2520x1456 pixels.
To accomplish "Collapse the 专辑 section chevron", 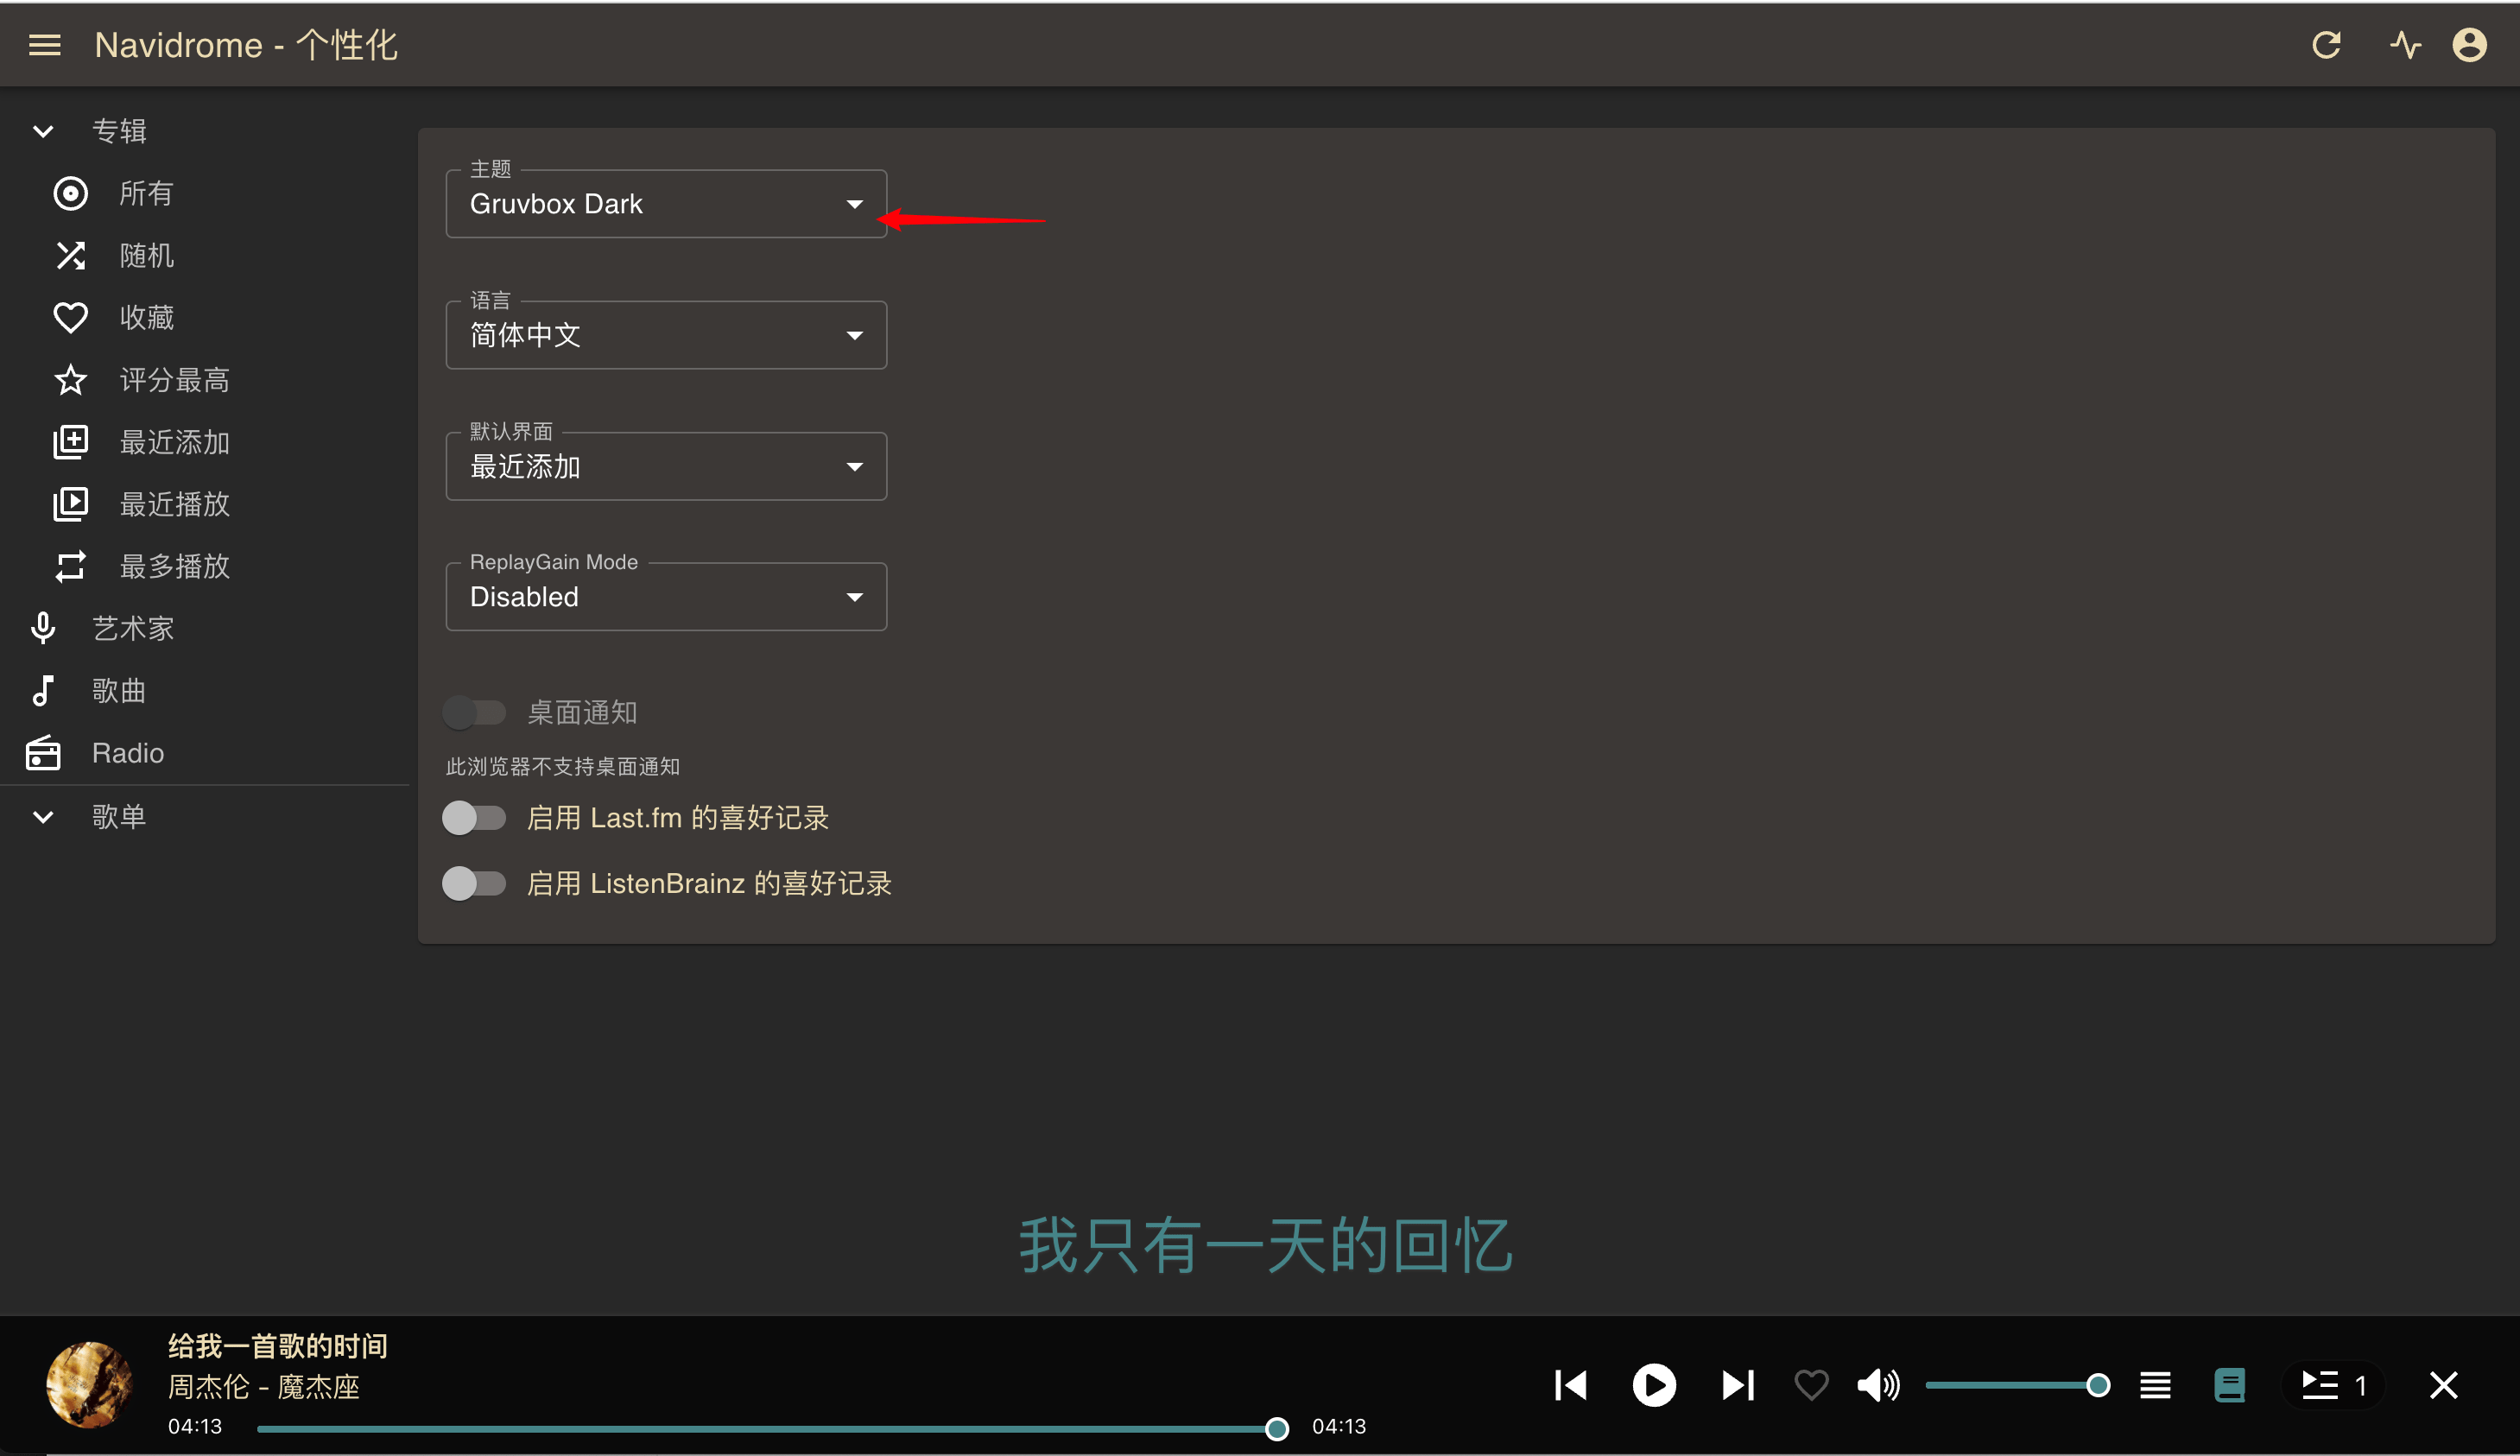I will tap(43, 131).
